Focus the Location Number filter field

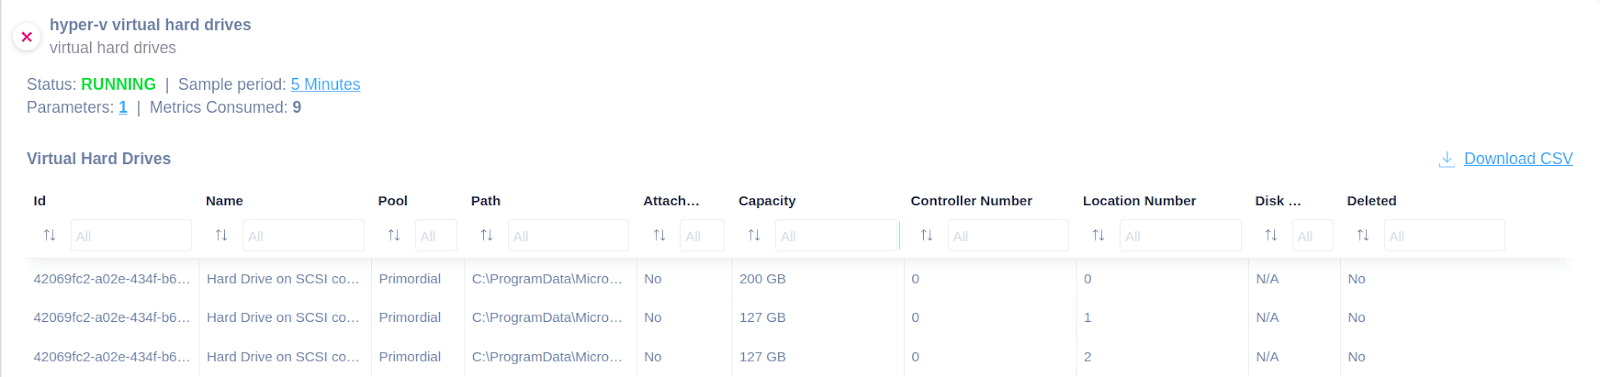1180,235
